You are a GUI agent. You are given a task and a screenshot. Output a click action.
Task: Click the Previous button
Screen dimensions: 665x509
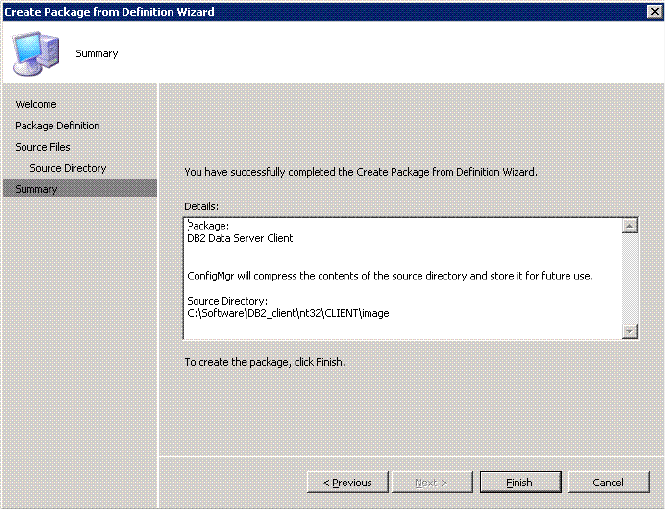pos(347,482)
